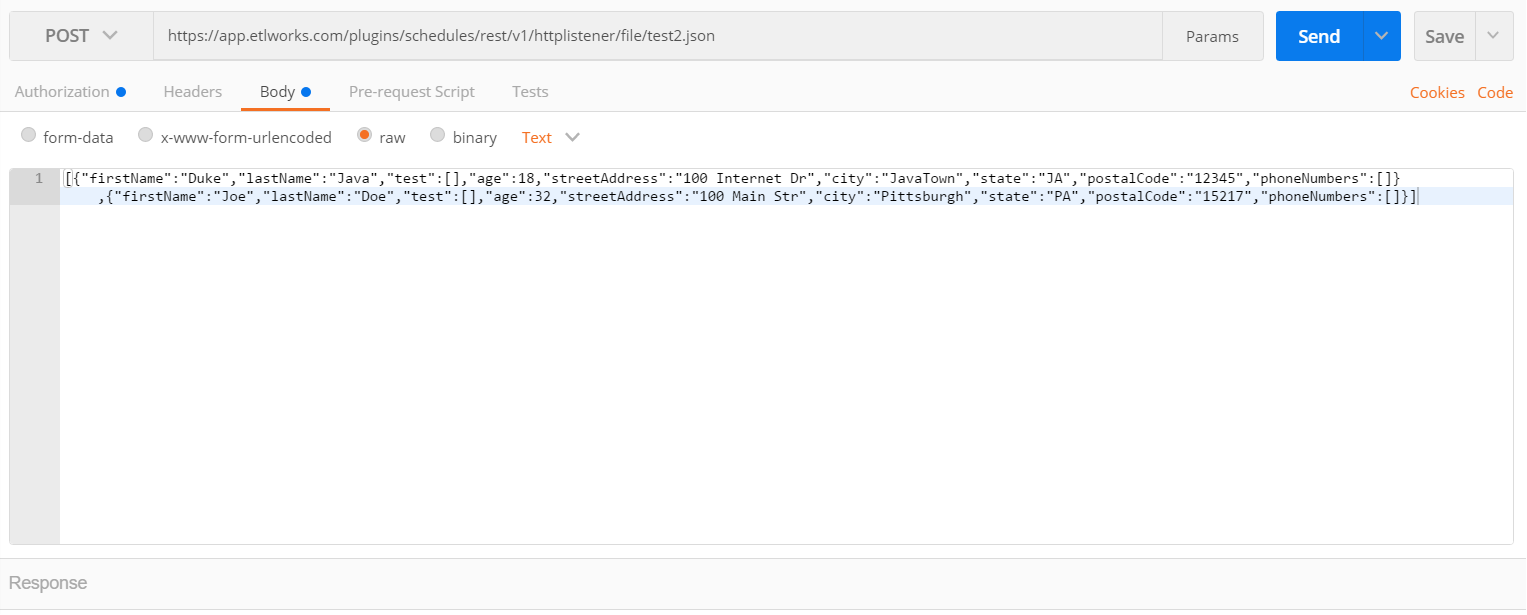This screenshot has height=615, width=1527.
Task: Select the binary body radio button
Action: [x=436, y=136]
